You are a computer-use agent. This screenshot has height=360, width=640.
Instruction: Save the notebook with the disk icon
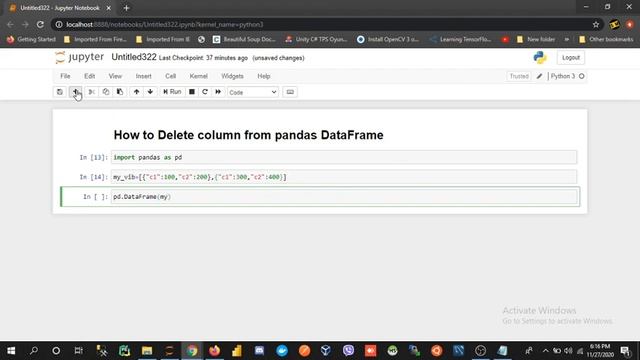pyautogui.click(x=60, y=92)
